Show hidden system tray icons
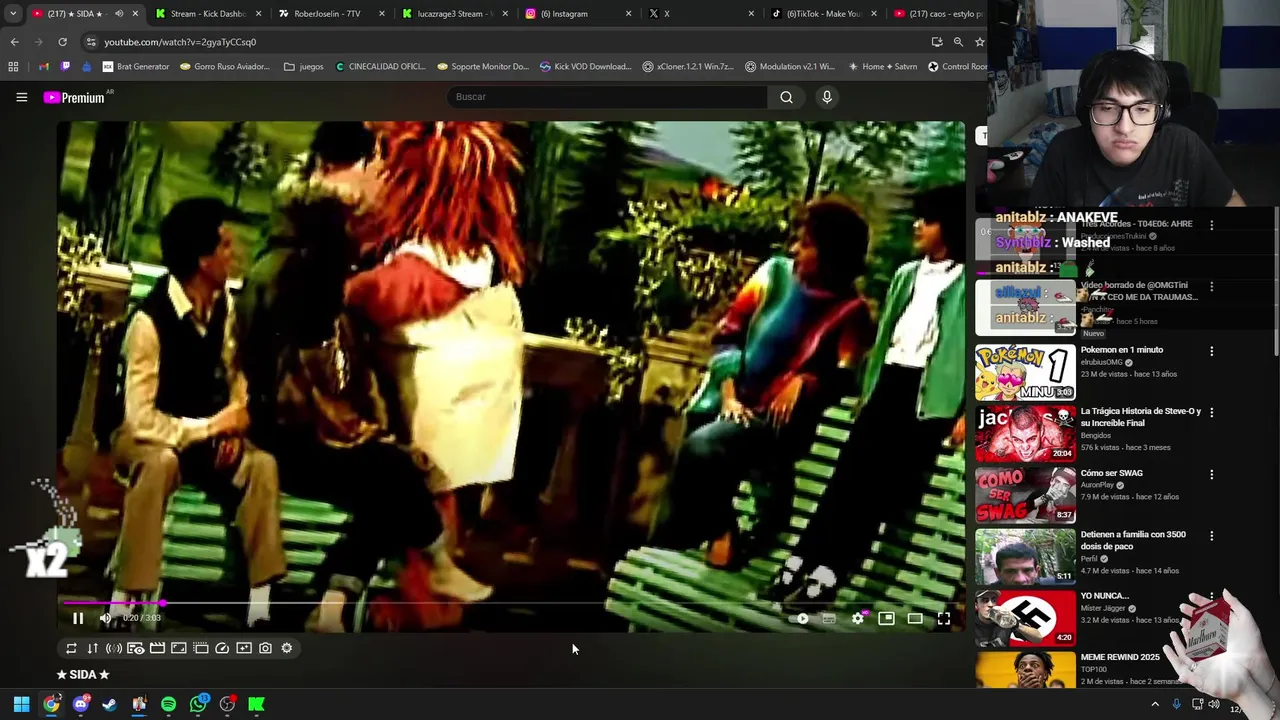Viewport: 1280px width, 720px height. point(1155,704)
